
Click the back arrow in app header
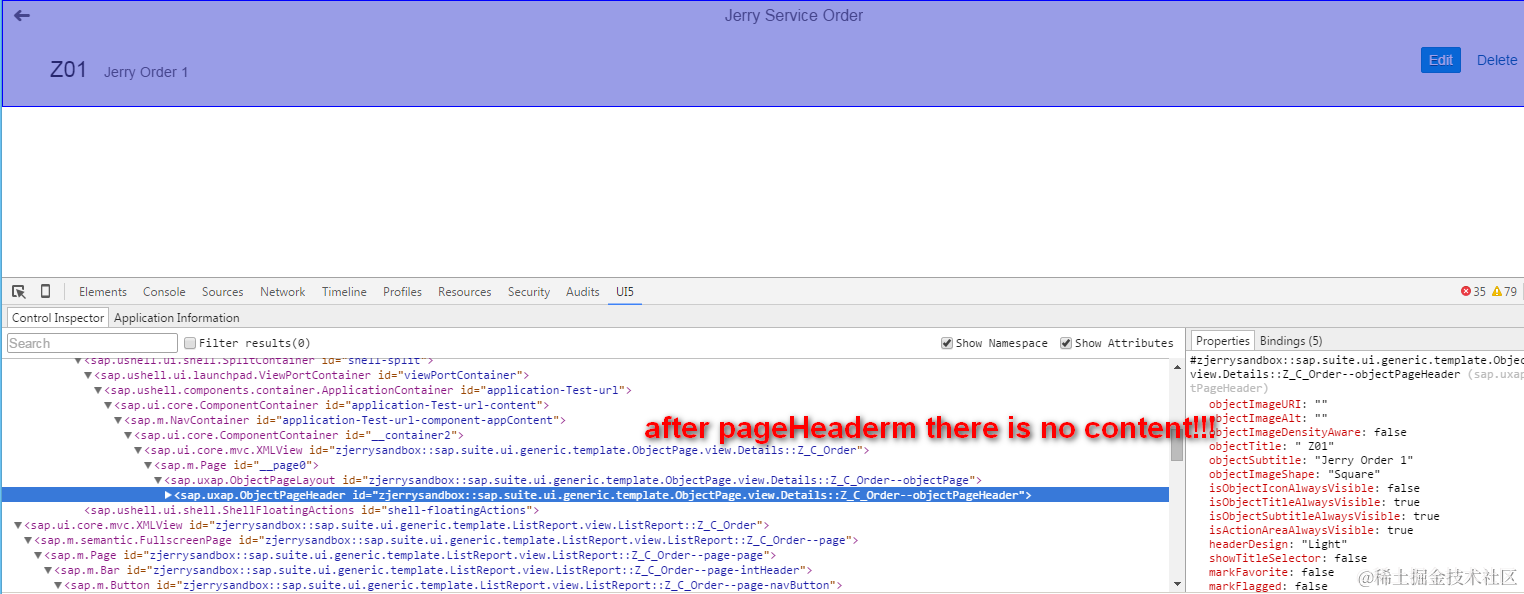(22, 16)
